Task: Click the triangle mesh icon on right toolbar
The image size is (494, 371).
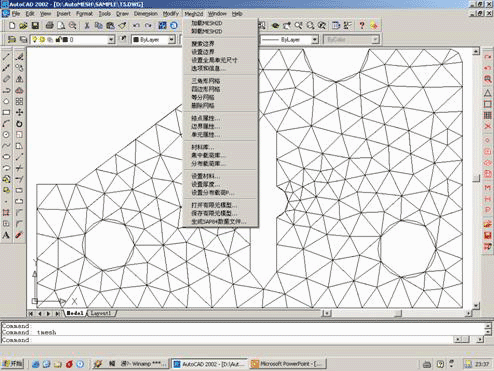Action: point(487,93)
